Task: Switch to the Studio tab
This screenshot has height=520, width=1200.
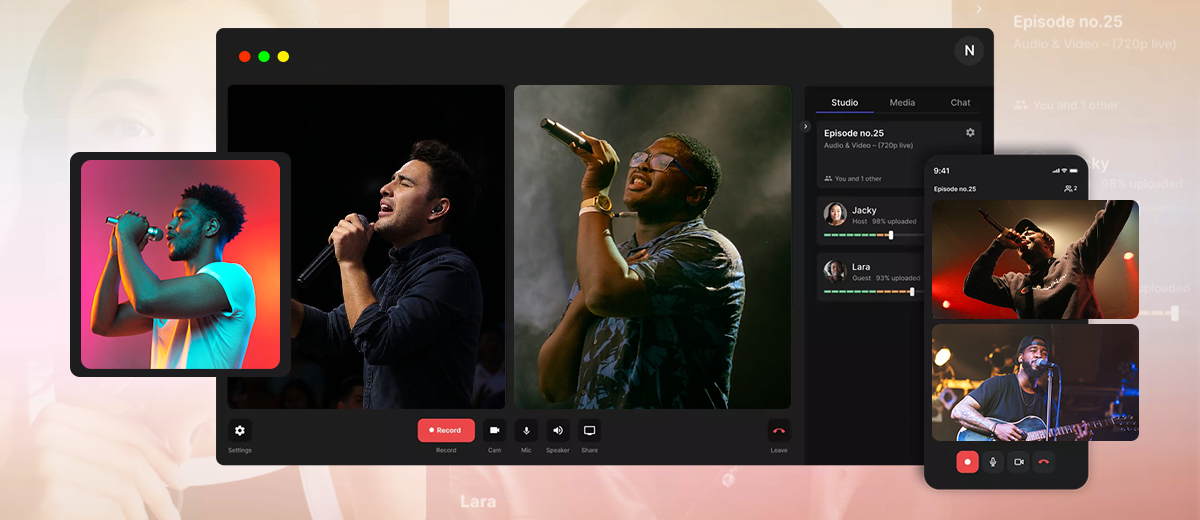Action: click(x=844, y=103)
